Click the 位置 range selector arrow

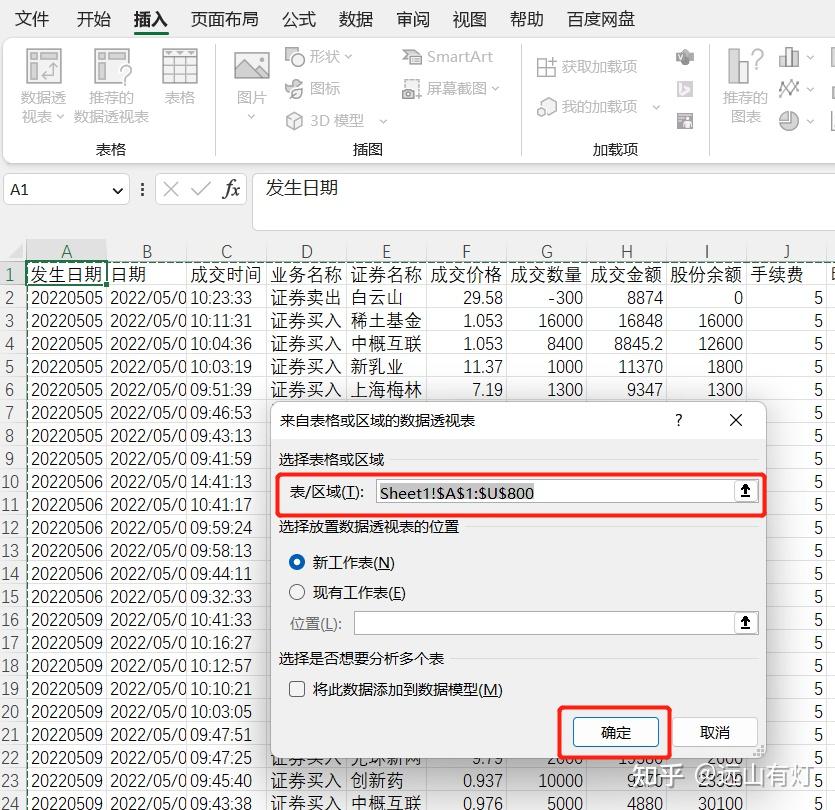click(746, 622)
